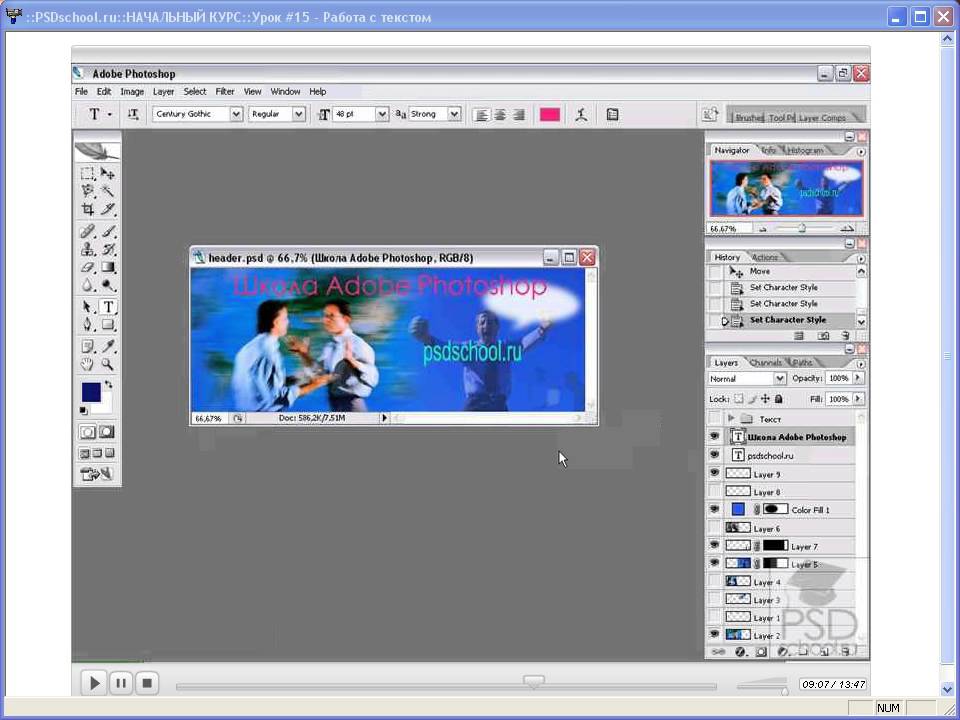Select the Lasso tool
The height and width of the screenshot is (720, 960).
(x=88, y=191)
